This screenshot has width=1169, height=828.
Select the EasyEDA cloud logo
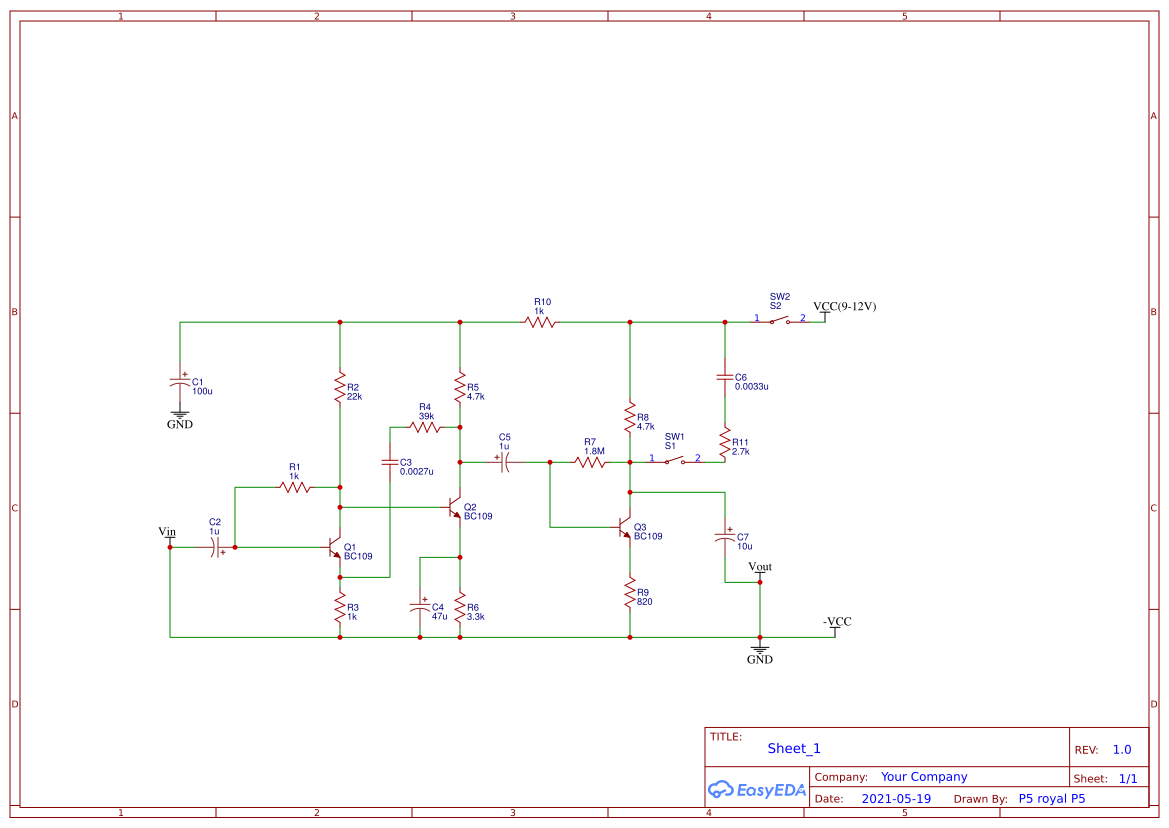[x=755, y=790]
